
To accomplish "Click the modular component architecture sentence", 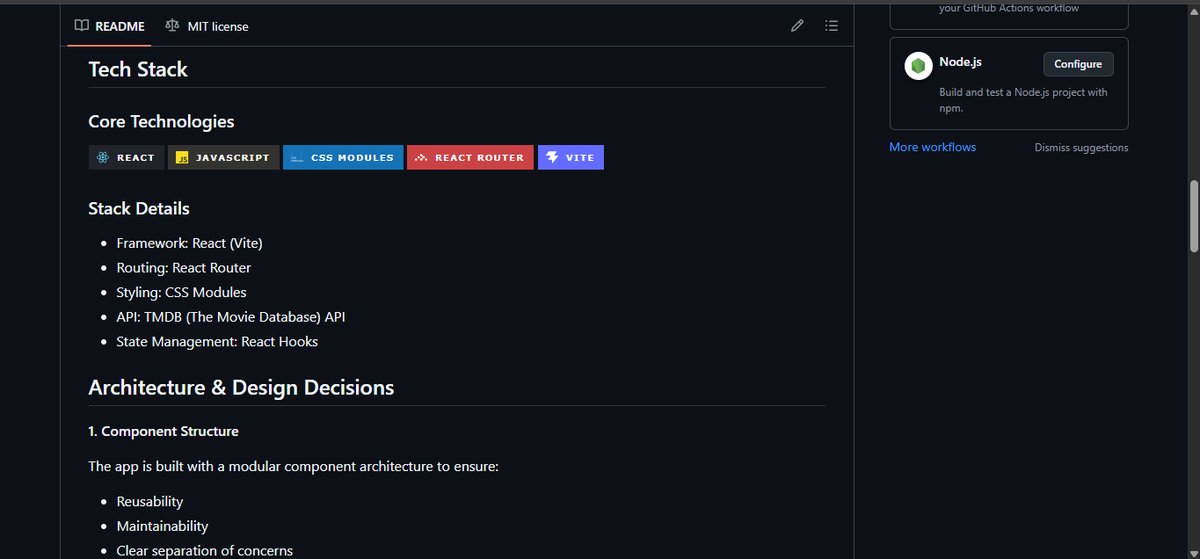I will [293, 466].
